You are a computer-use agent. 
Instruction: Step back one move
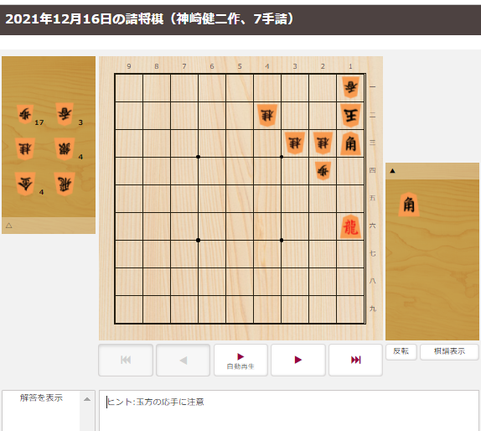point(183,360)
